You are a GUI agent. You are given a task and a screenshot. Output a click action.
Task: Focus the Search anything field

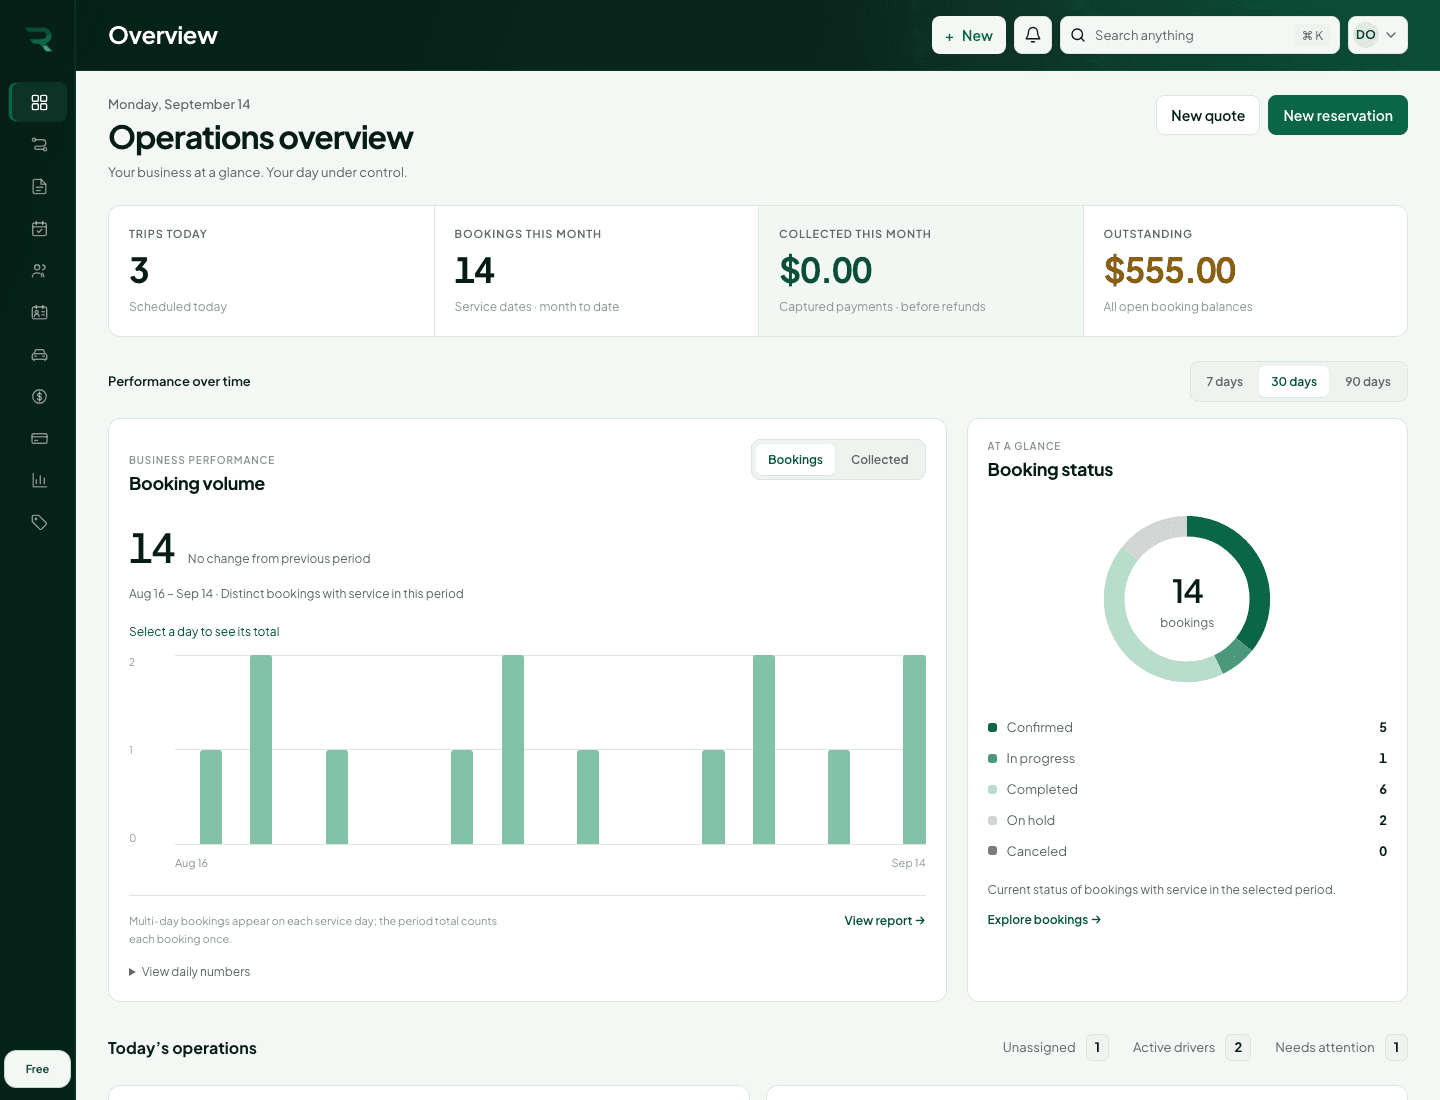(1199, 35)
